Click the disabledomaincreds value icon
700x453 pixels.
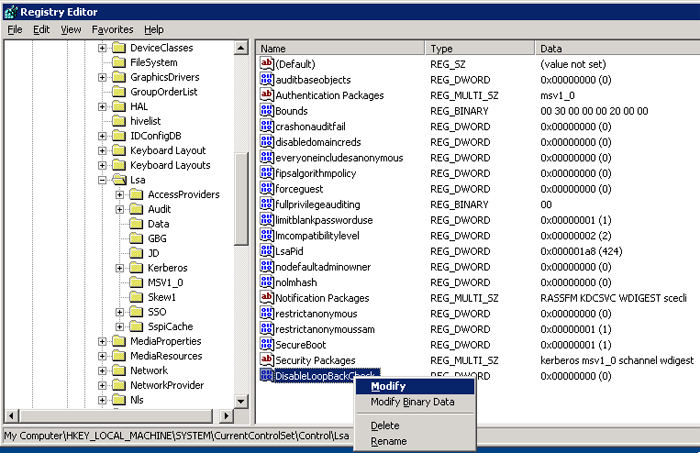pyautogui.click(x=267, y=142)
